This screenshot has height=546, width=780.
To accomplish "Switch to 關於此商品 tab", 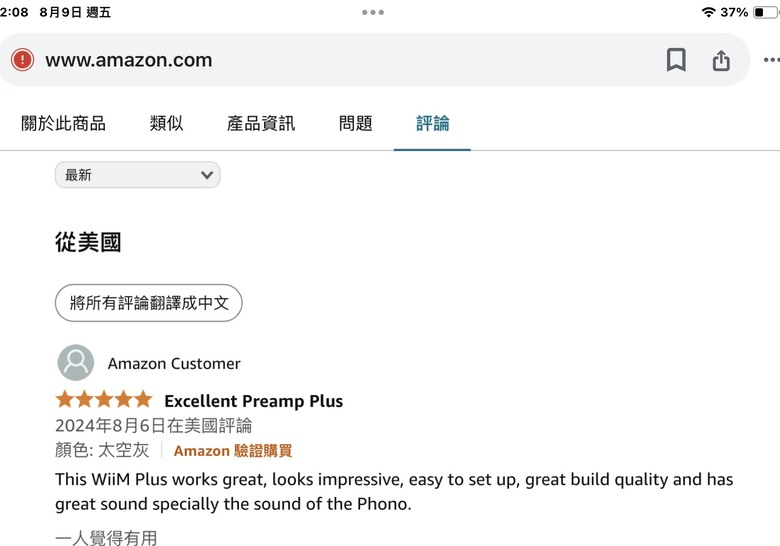I will tap(64, 123).
